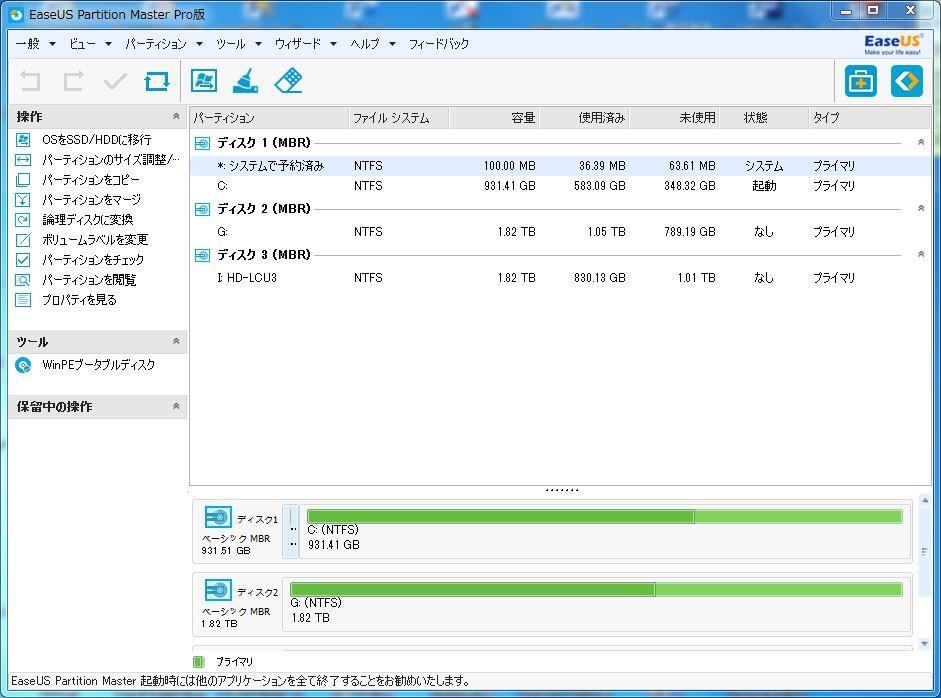Open the 一般 menu
941x698 pixels.
tap(35, 44)
